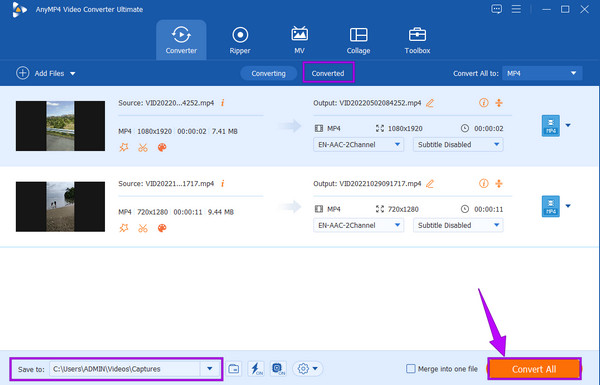
Task: Open EN-AAC-2Channel dropdown for first video
Action: [x=359, y=145]
